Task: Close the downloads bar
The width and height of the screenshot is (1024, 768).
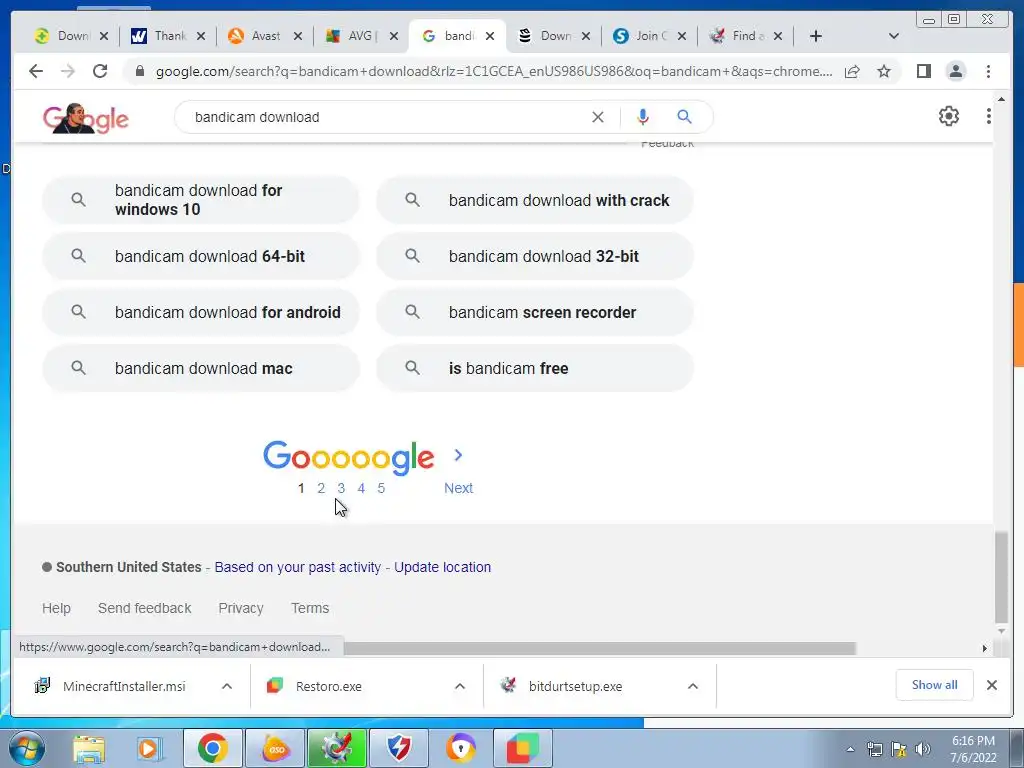Action: tap(991, 685)
